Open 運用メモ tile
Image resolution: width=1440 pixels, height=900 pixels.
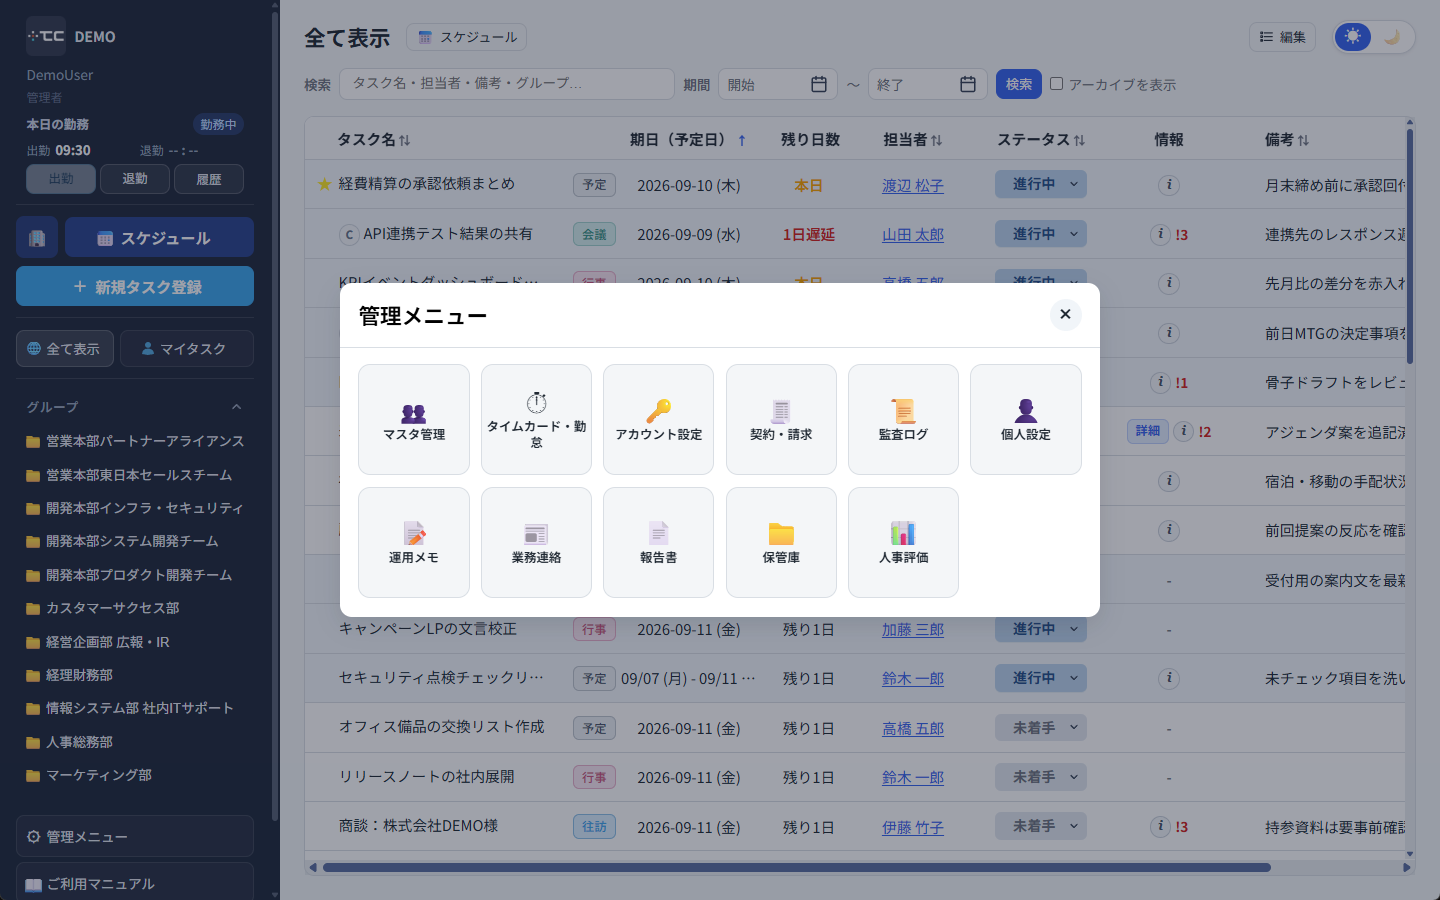coord(414,543)
